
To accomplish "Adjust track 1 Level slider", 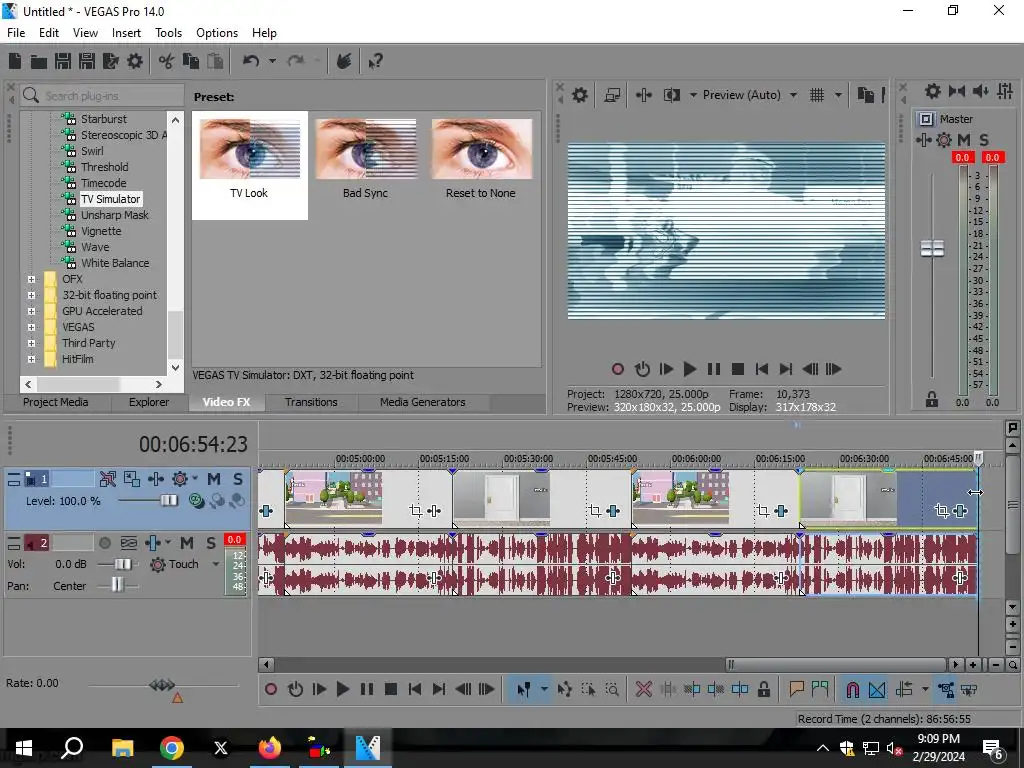I will point(168,501).
